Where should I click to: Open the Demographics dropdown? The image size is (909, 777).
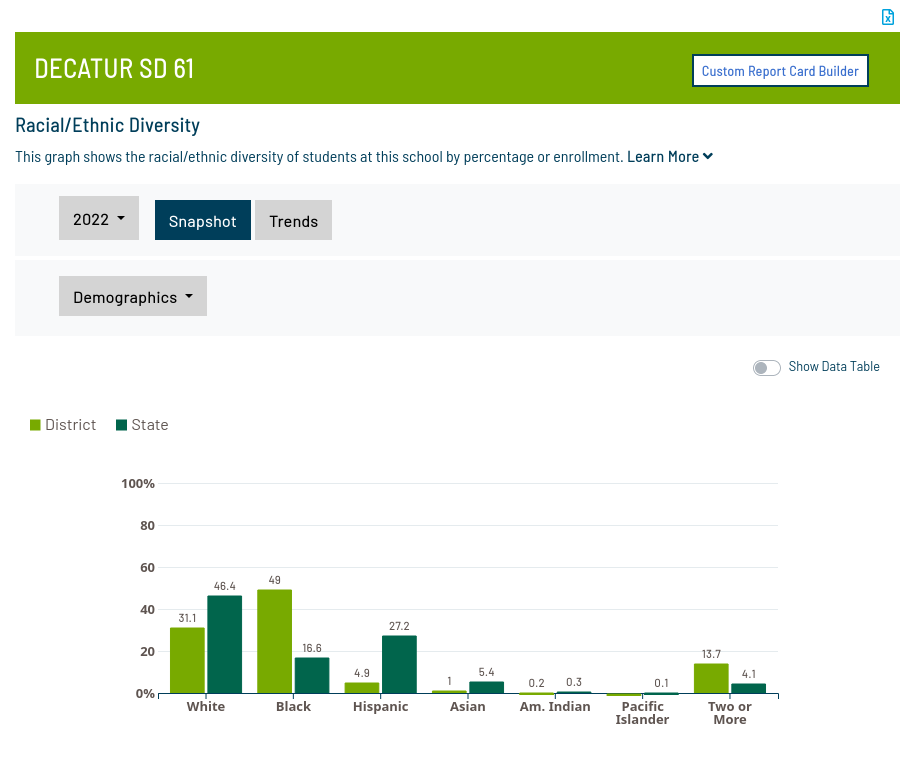(133, 297)
